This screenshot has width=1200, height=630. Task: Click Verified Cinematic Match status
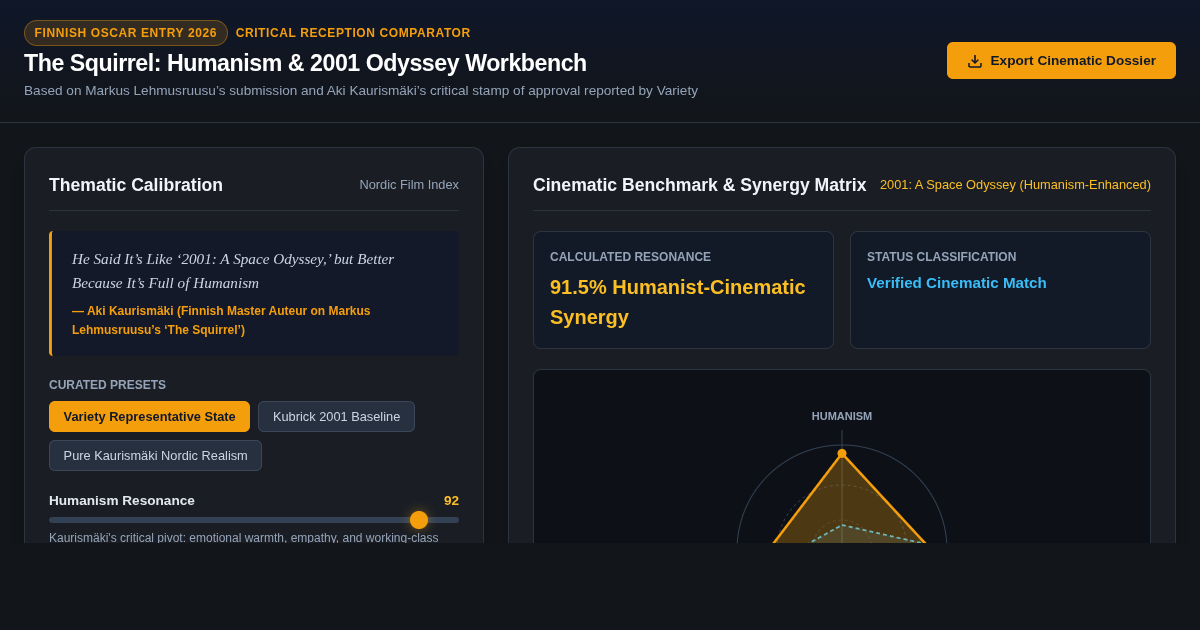957,283
